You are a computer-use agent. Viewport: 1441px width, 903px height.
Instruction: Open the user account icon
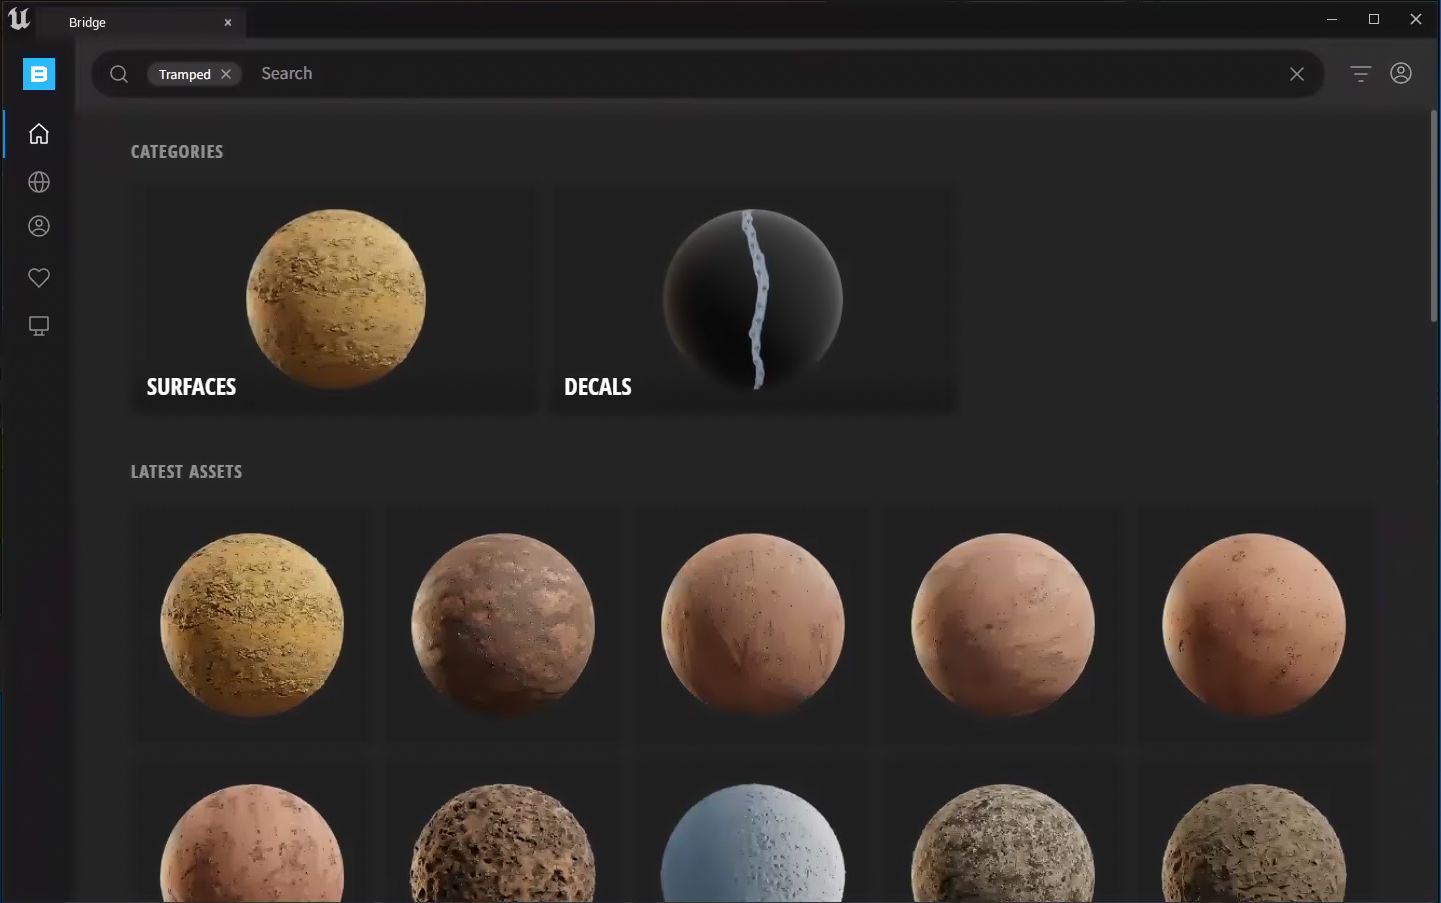pos(1401,73)
